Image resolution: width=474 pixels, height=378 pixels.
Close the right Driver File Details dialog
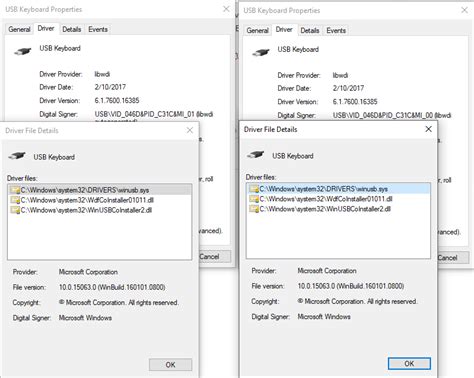429,129
